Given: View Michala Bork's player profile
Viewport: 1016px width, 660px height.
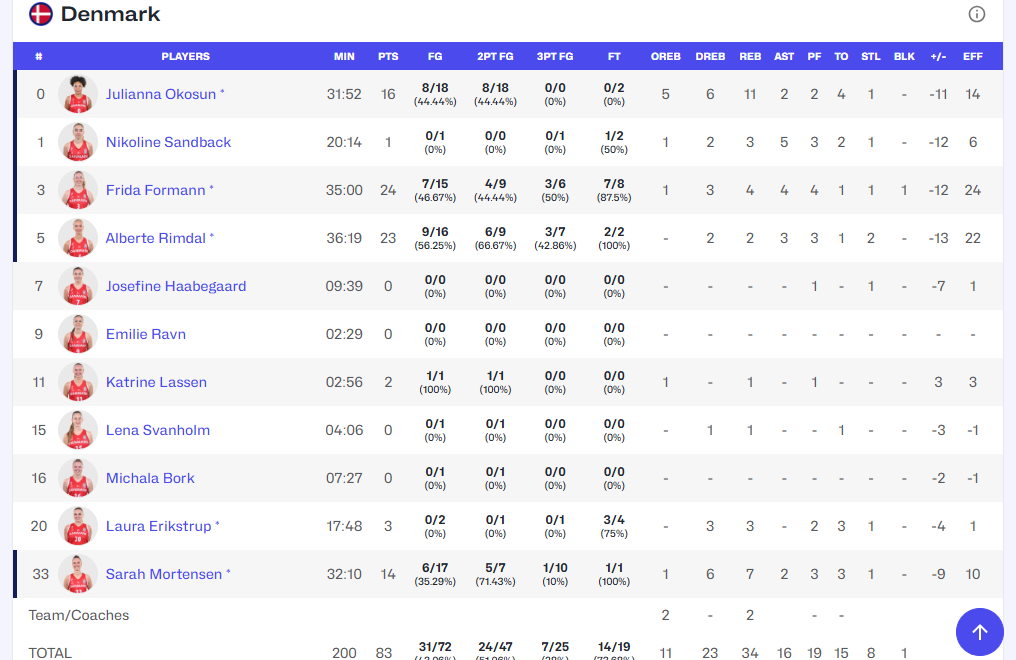Looking at the screenshot, I should click(x=150, y=478).
